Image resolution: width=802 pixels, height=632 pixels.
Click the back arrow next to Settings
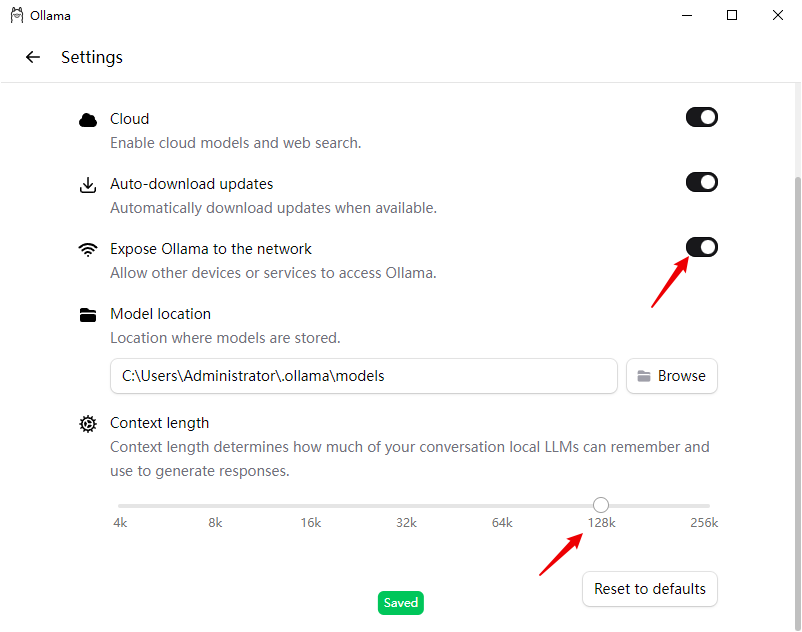tap(33, 57)
